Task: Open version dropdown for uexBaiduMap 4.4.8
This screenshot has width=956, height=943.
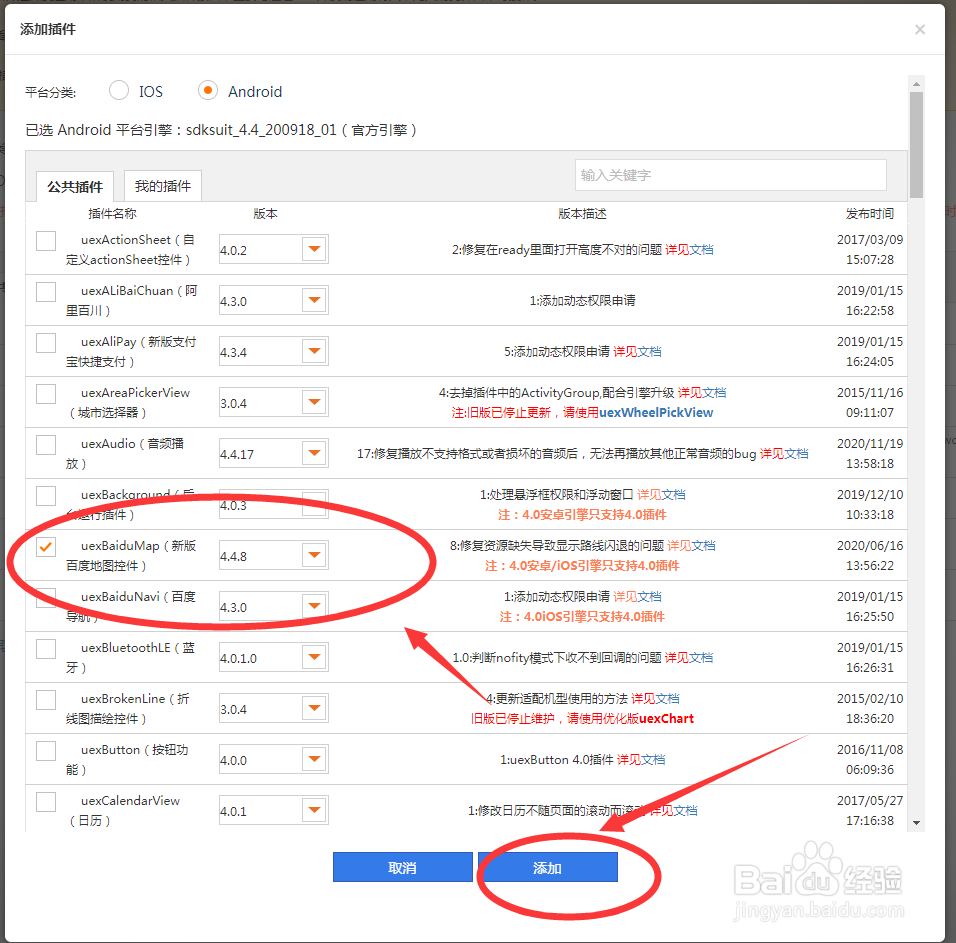Action: coord(315,555)
